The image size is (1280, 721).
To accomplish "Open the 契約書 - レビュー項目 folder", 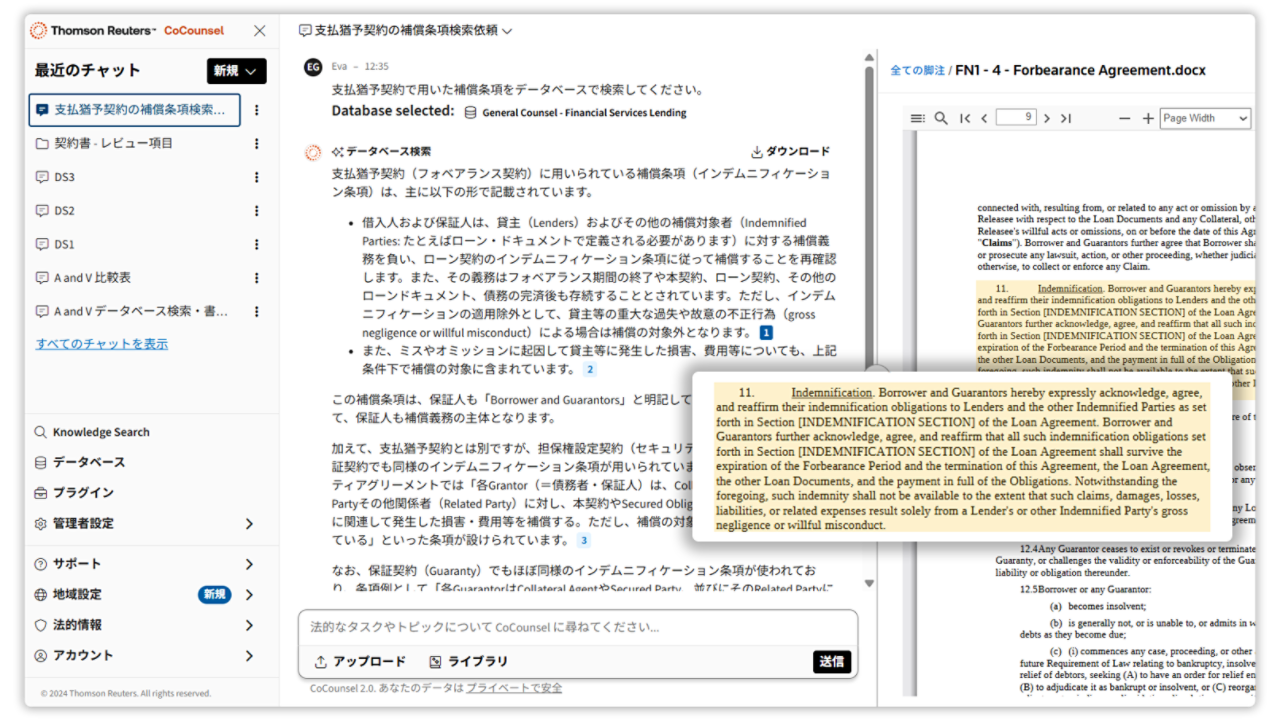I will [112, 143].
